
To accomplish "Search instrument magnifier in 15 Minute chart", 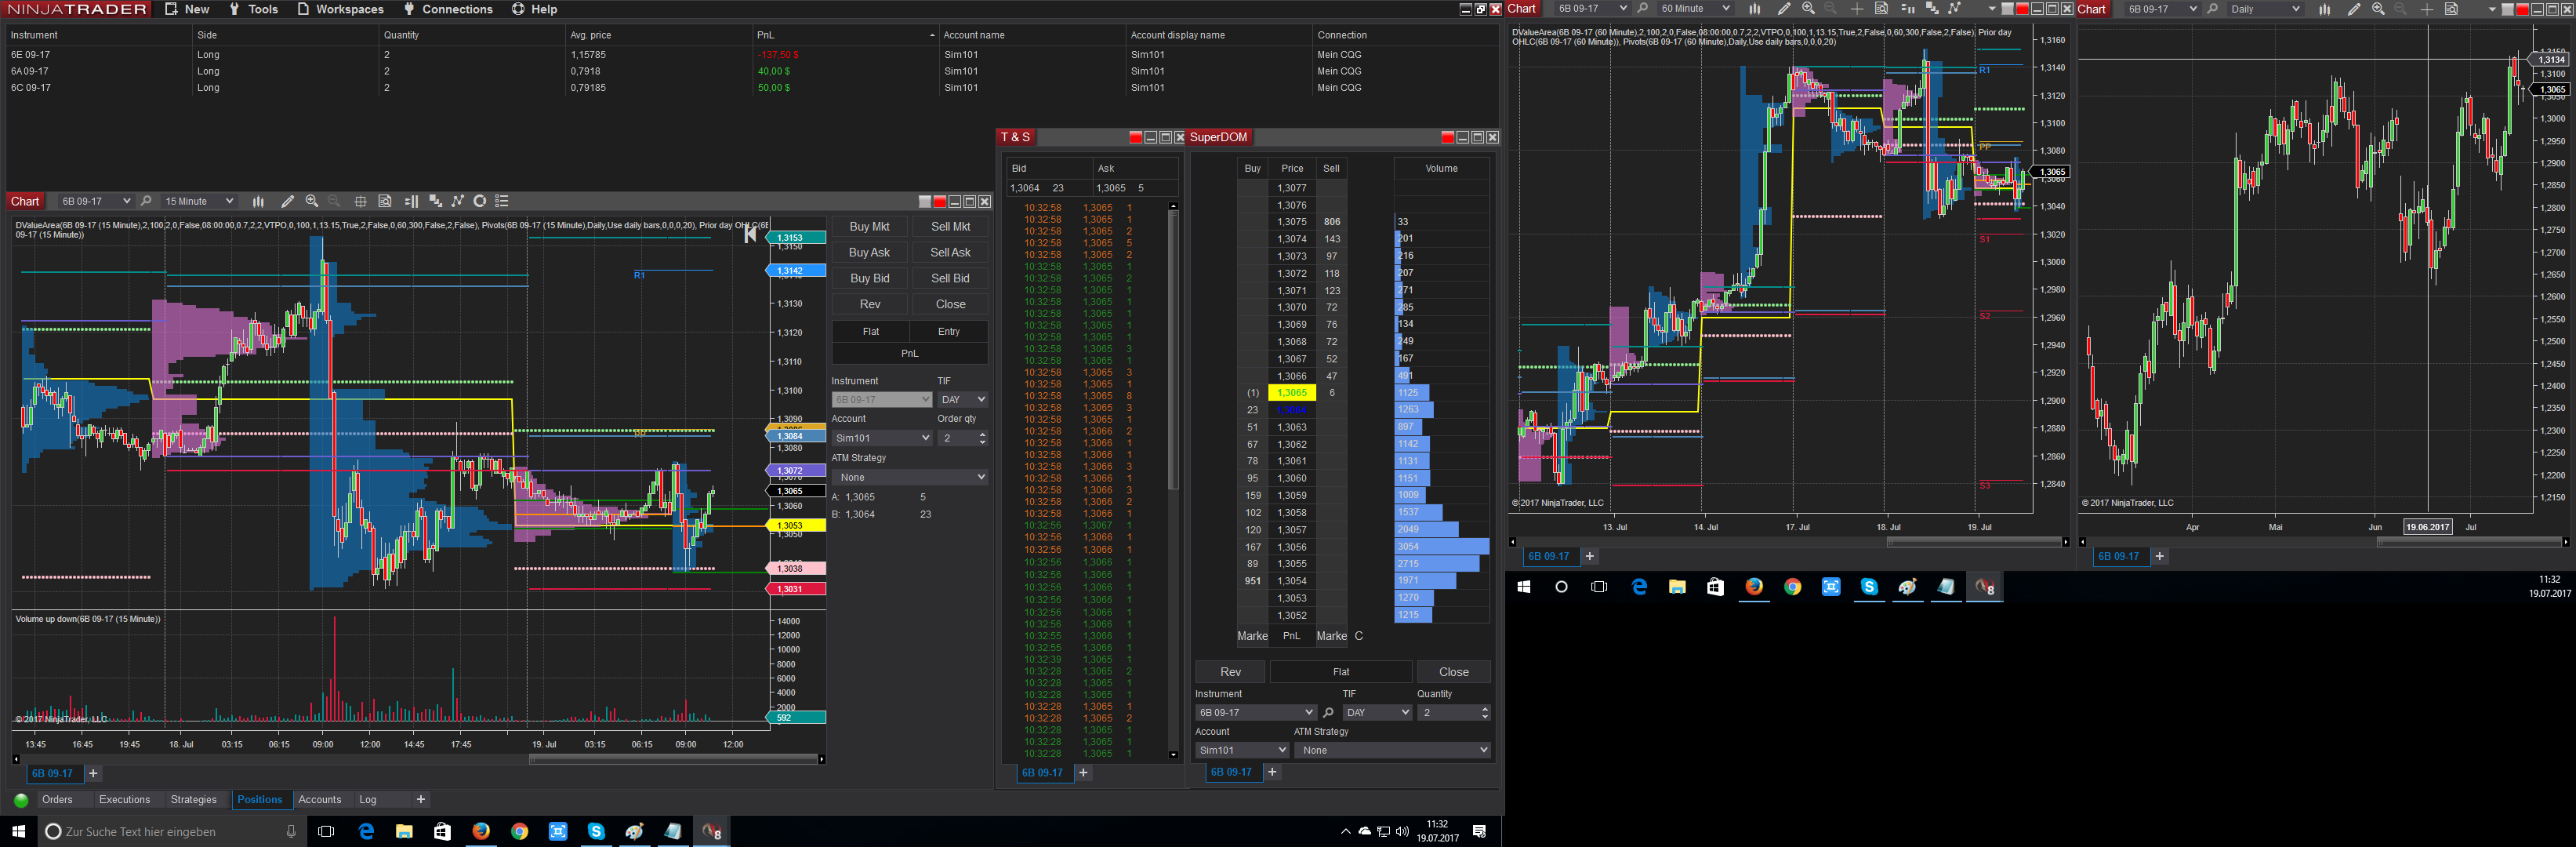I will (146, 201).
